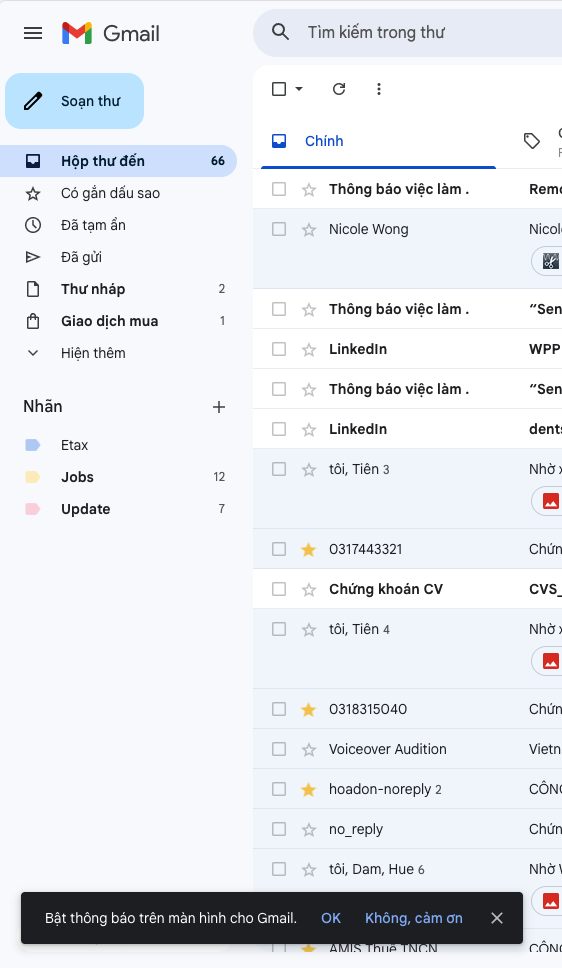Click Không, cảm ơn to decline notifications
562x968 pixels.
[x=414, y=918]
